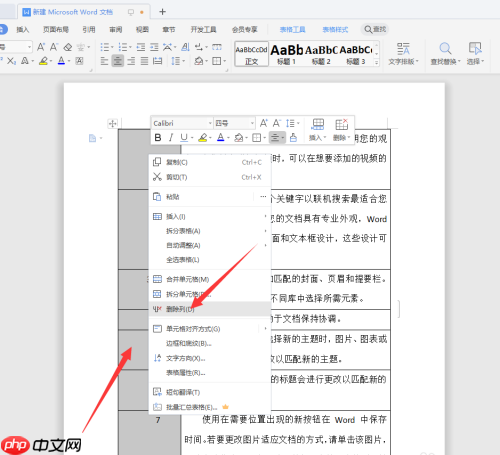Viewport: 500px width, 455px height.
Task: Open the 章节 ribbon tab
Action: [169, 30]
